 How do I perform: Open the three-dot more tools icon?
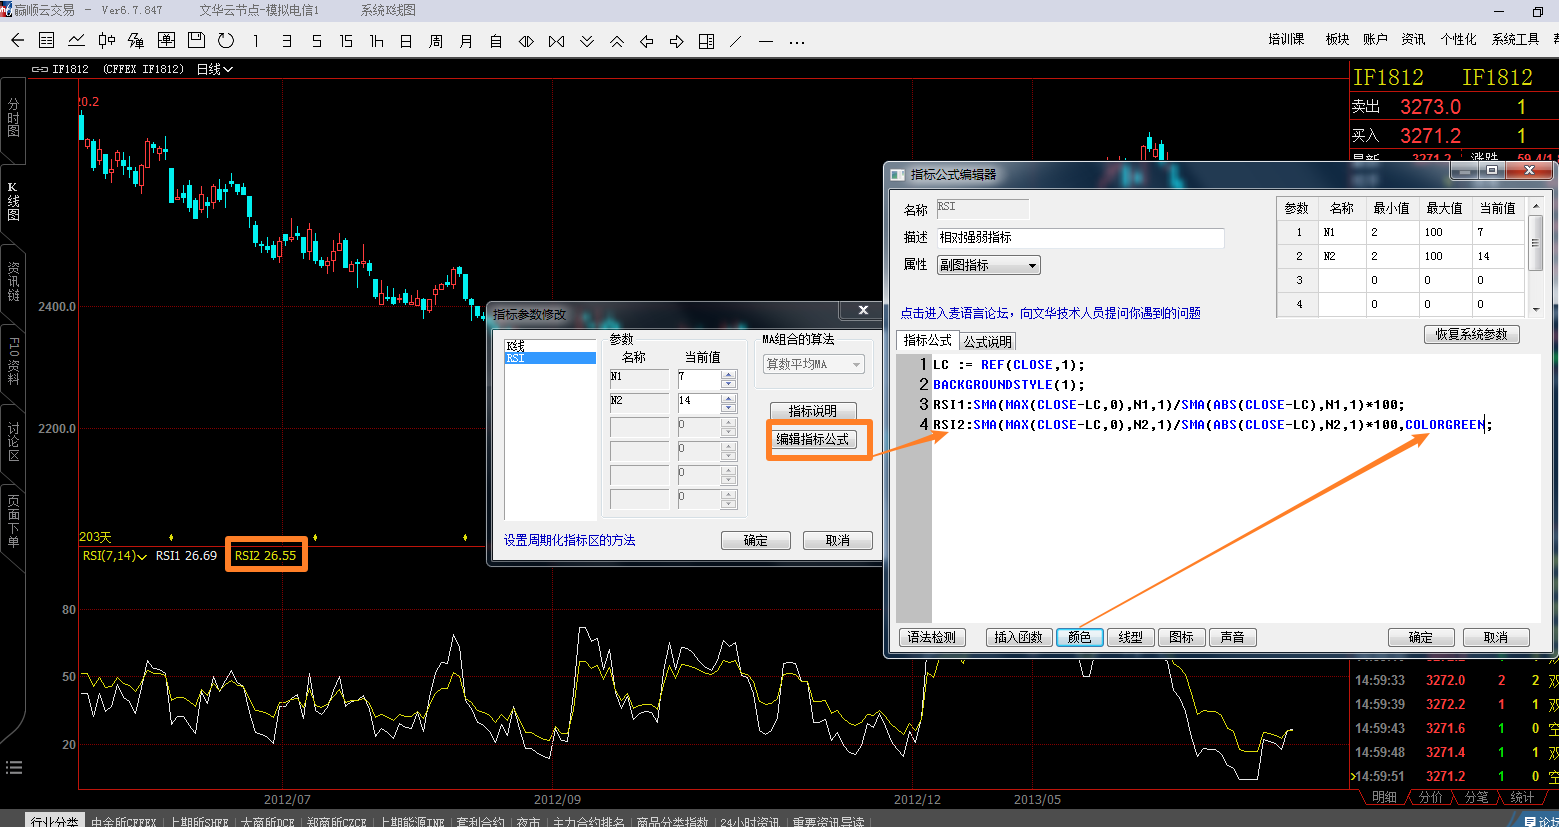[x=796, y=41]
